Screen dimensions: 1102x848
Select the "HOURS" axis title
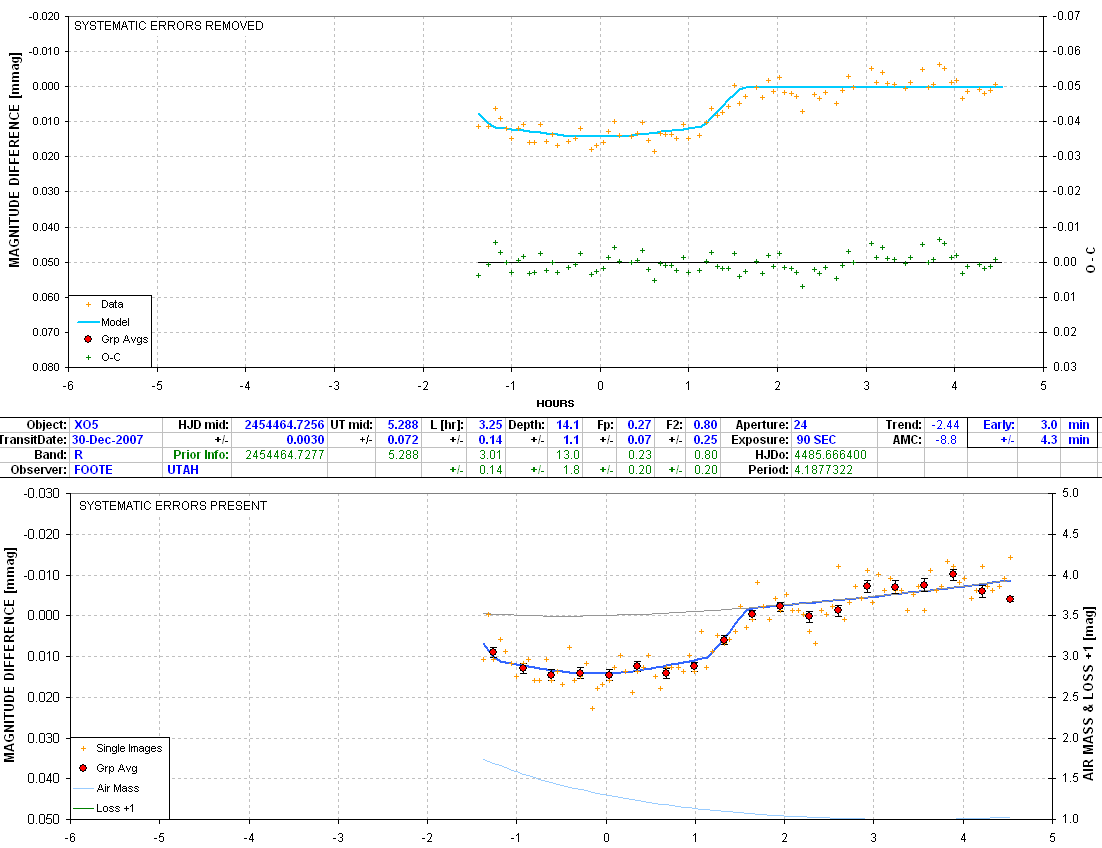(x=555, y=403)
